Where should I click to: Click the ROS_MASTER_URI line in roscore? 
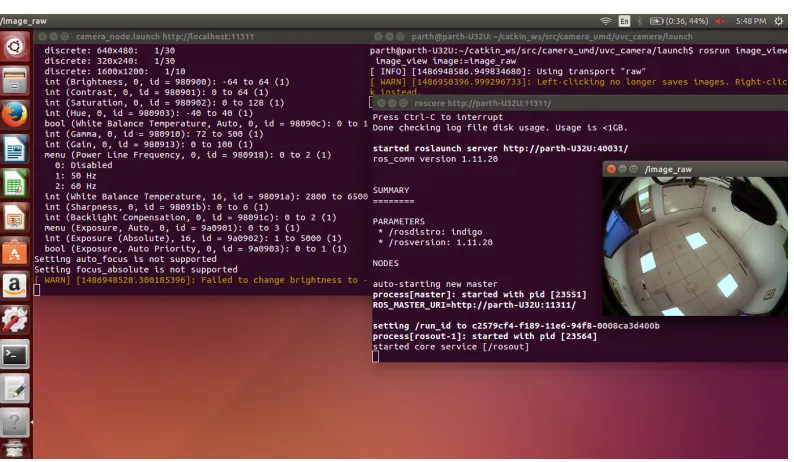pos(474,305)
